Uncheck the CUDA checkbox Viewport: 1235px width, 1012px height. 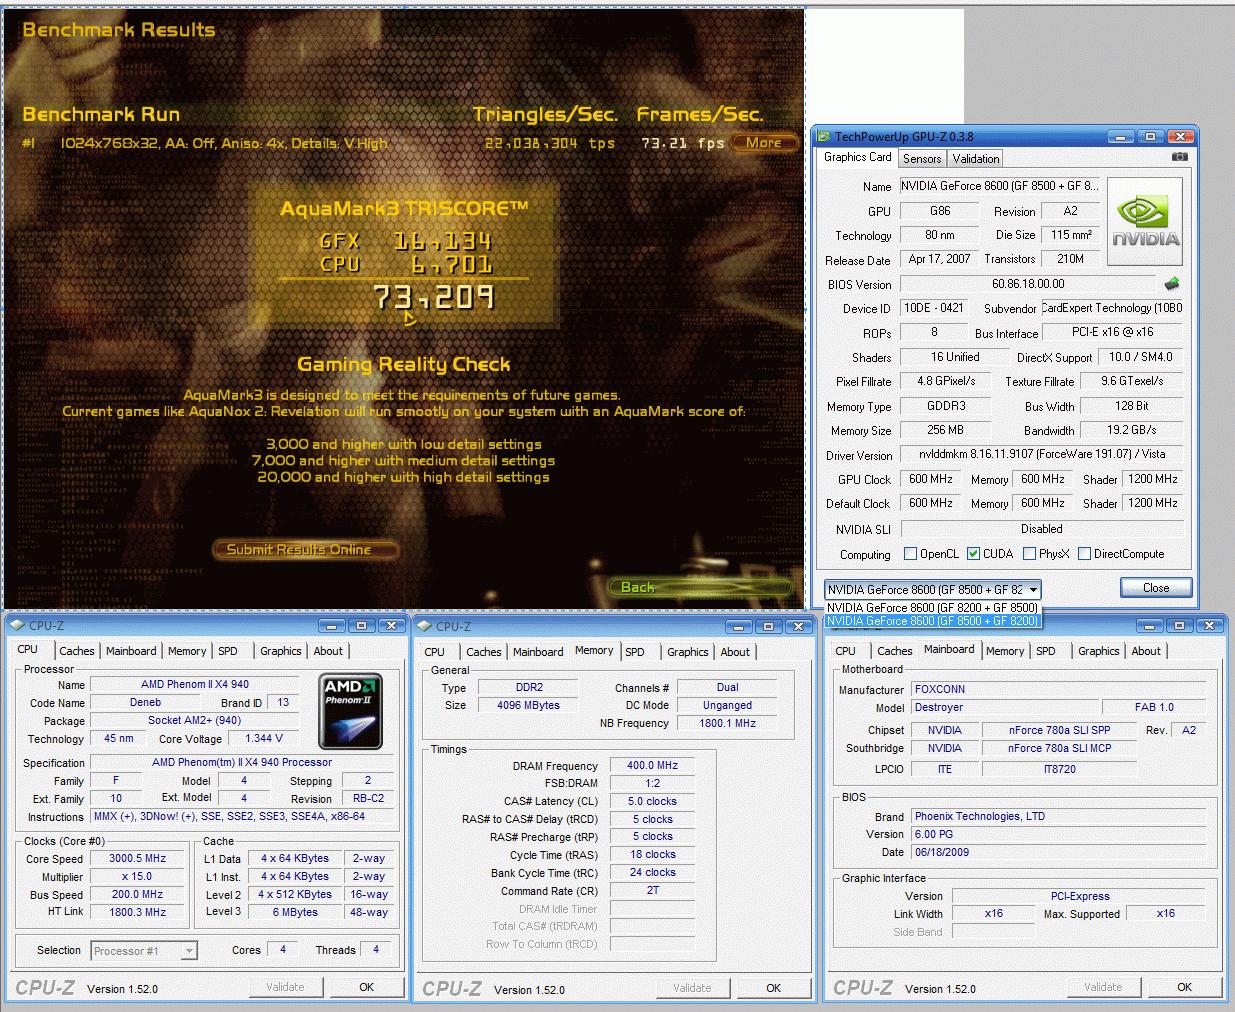point(973,553)
